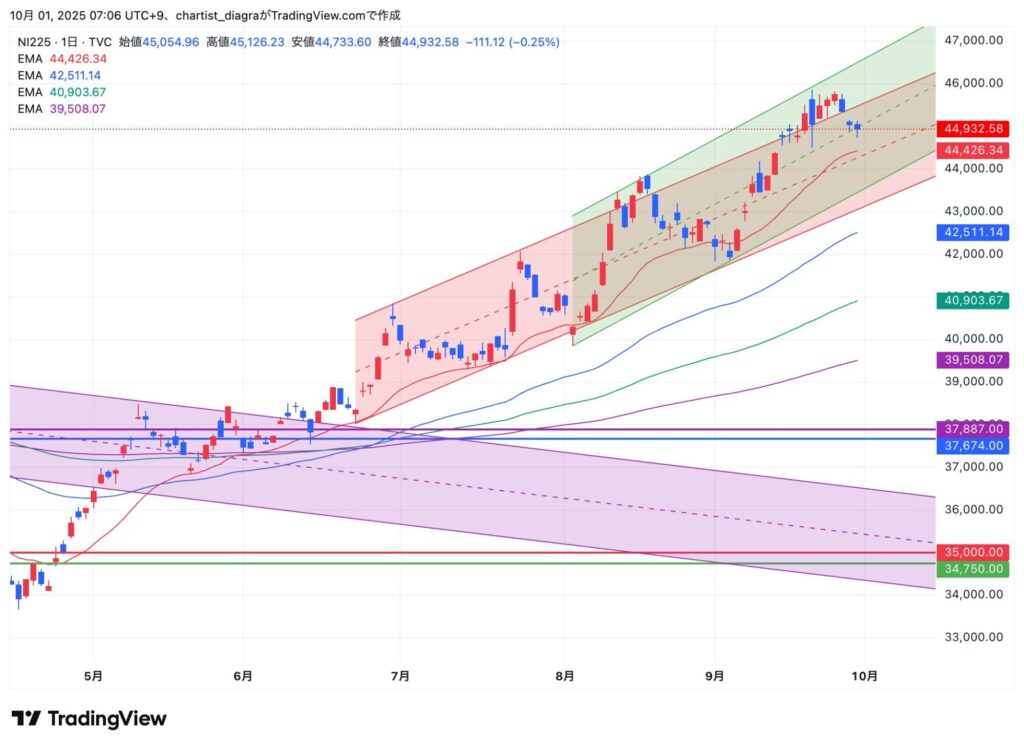Click the 47,000.00 price scale label
Image resolution: width=1024 pixels, height=748 pixels.
(972, 40)
